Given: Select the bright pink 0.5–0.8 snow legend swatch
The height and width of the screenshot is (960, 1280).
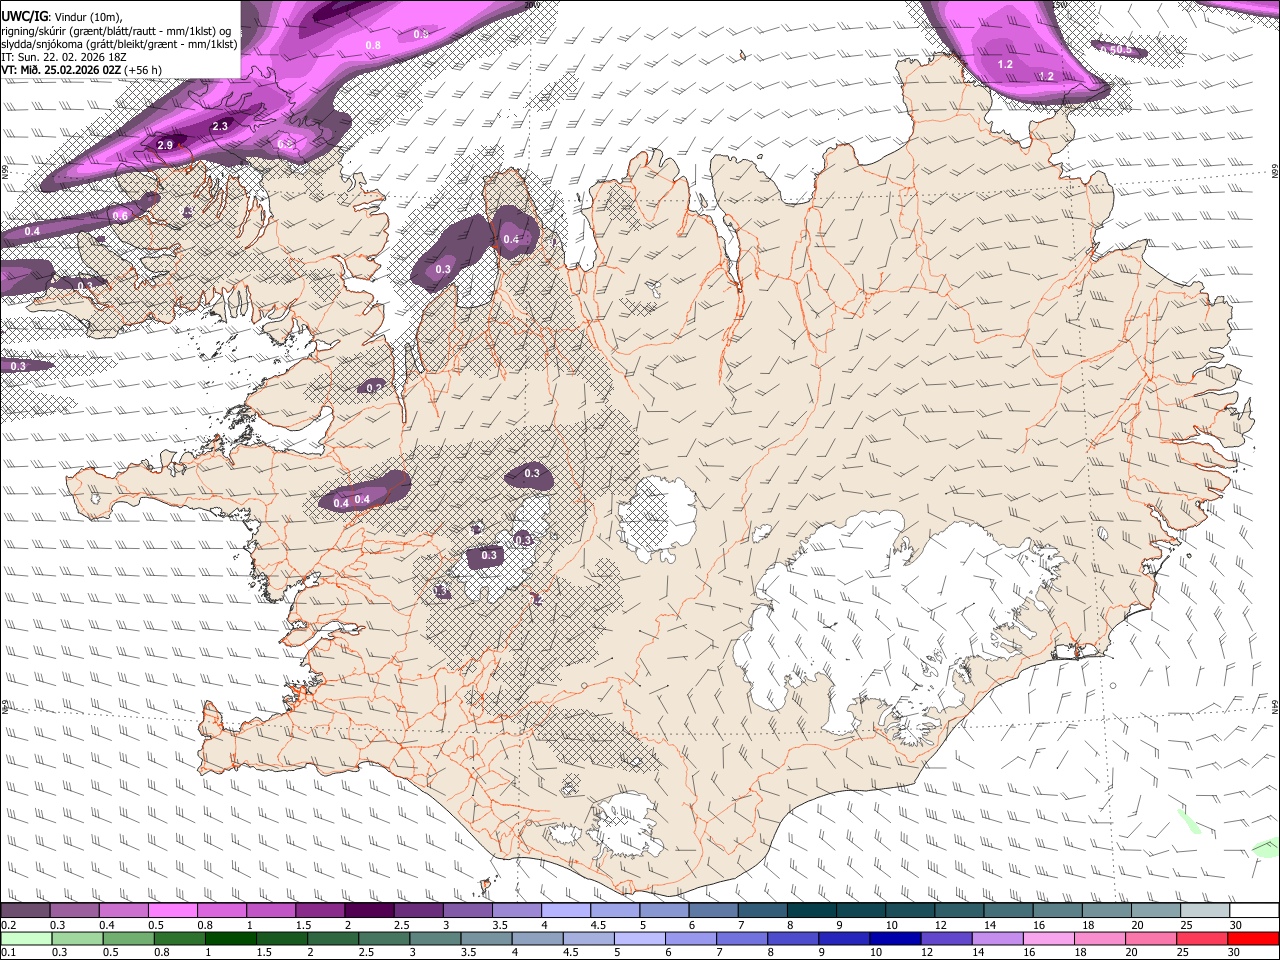Looking at the screenshot, I should [172, 911].
